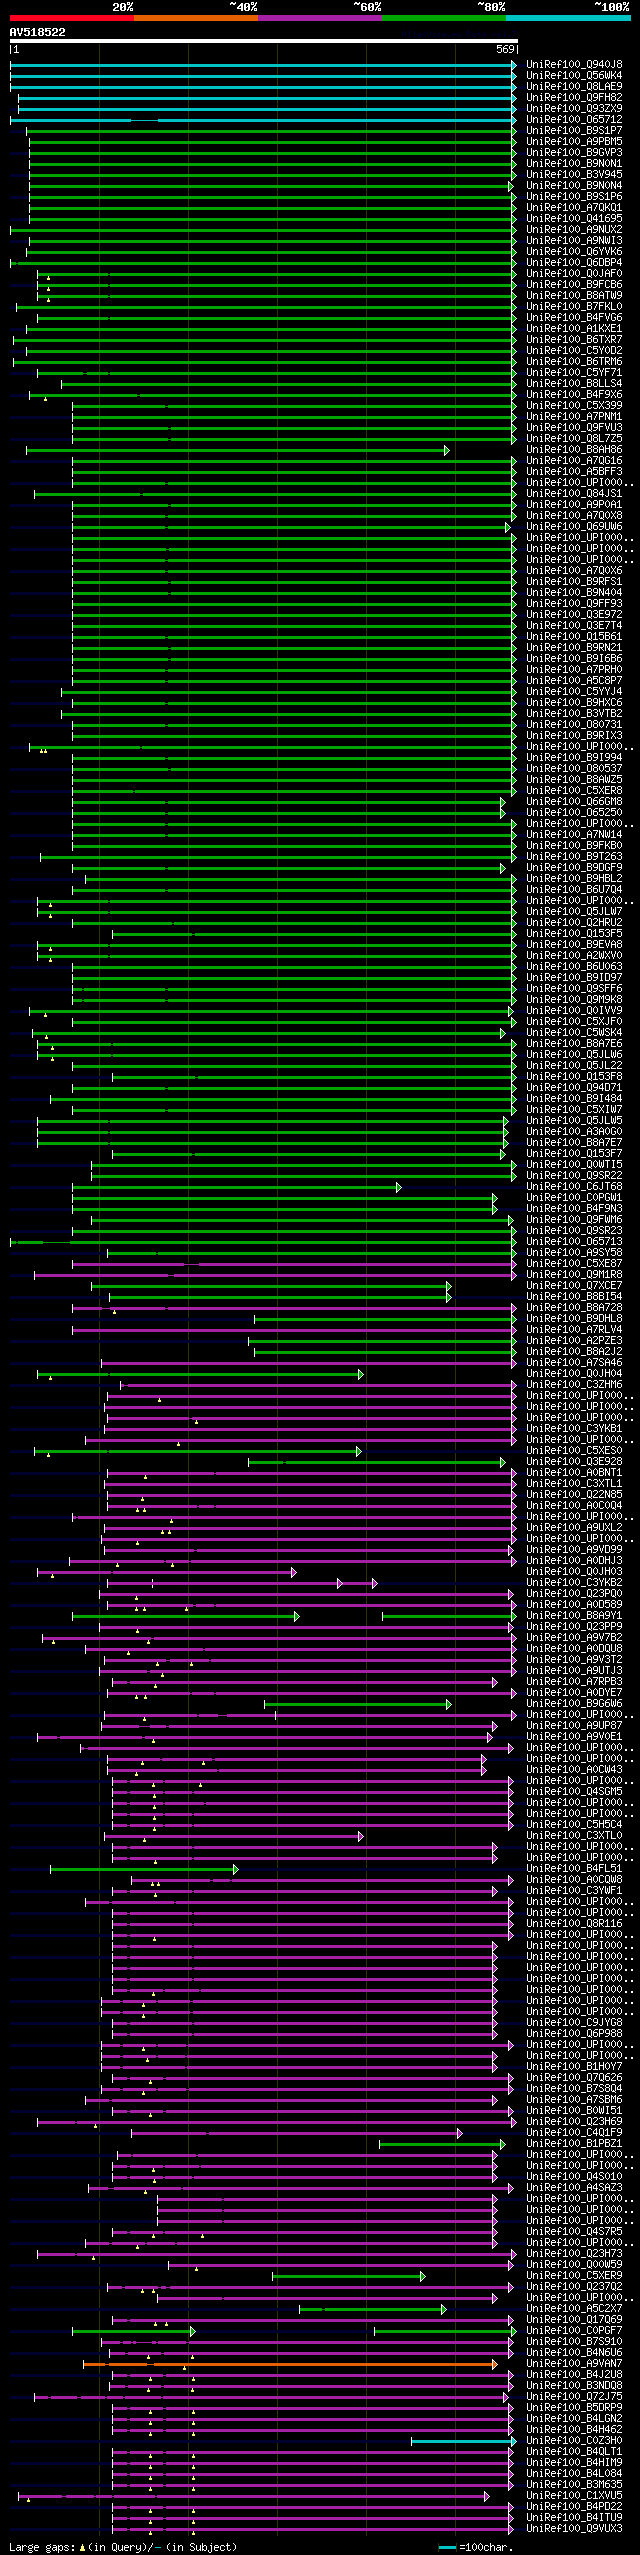
Task: Click the '=100char.' scale legend
Action: point(474,2547)
